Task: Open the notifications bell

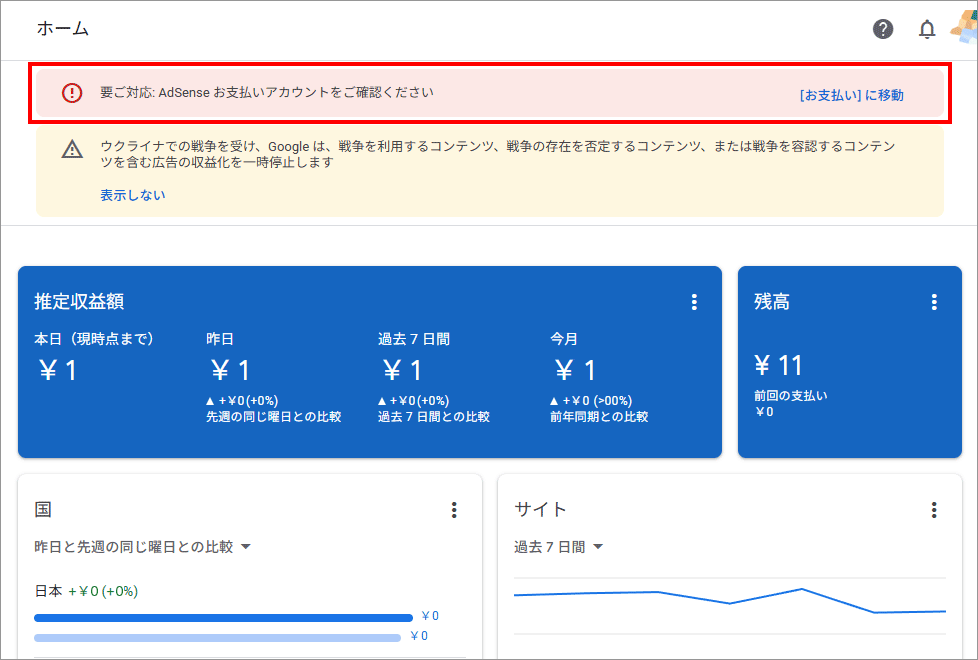Action: click(927, 29)
